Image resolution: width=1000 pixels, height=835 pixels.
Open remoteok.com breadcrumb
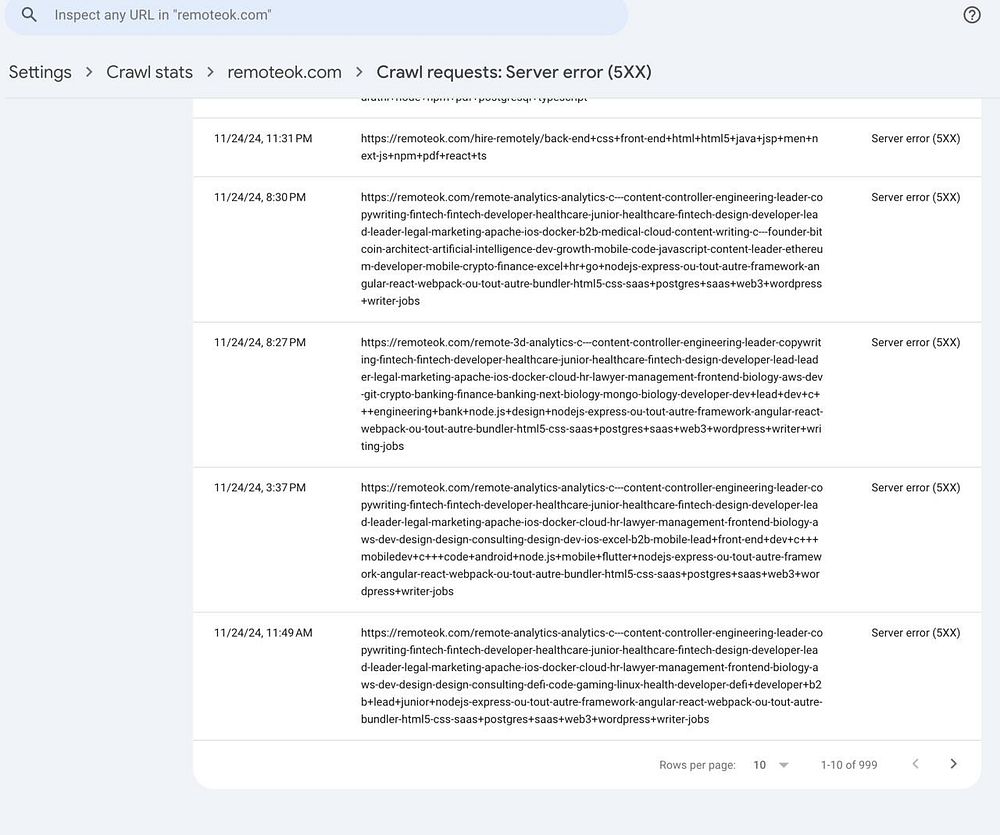(x=284, y=72)
